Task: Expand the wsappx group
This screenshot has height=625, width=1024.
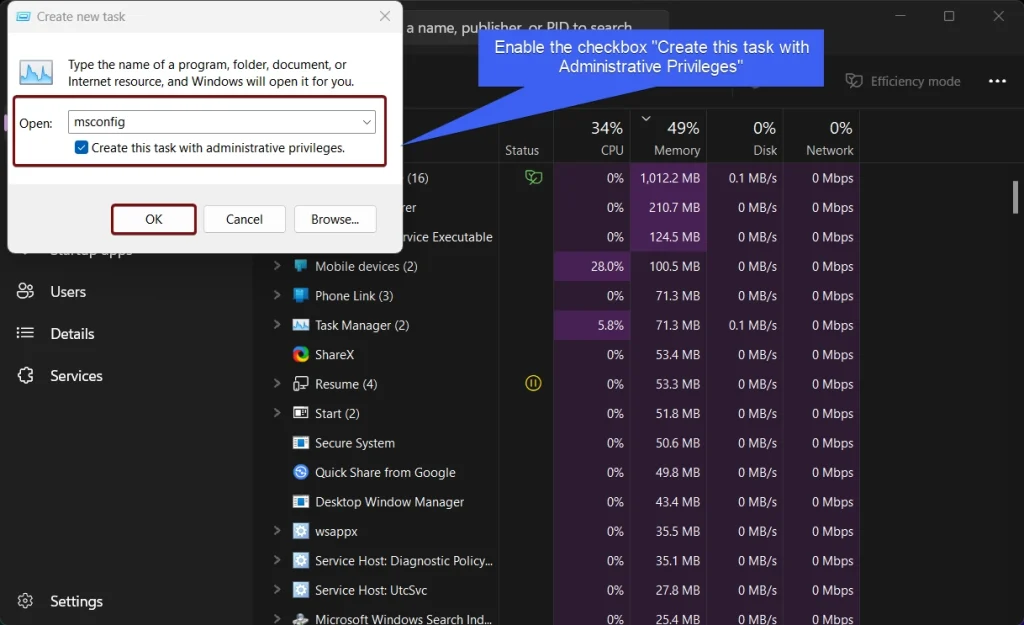Action: [277, 531]
